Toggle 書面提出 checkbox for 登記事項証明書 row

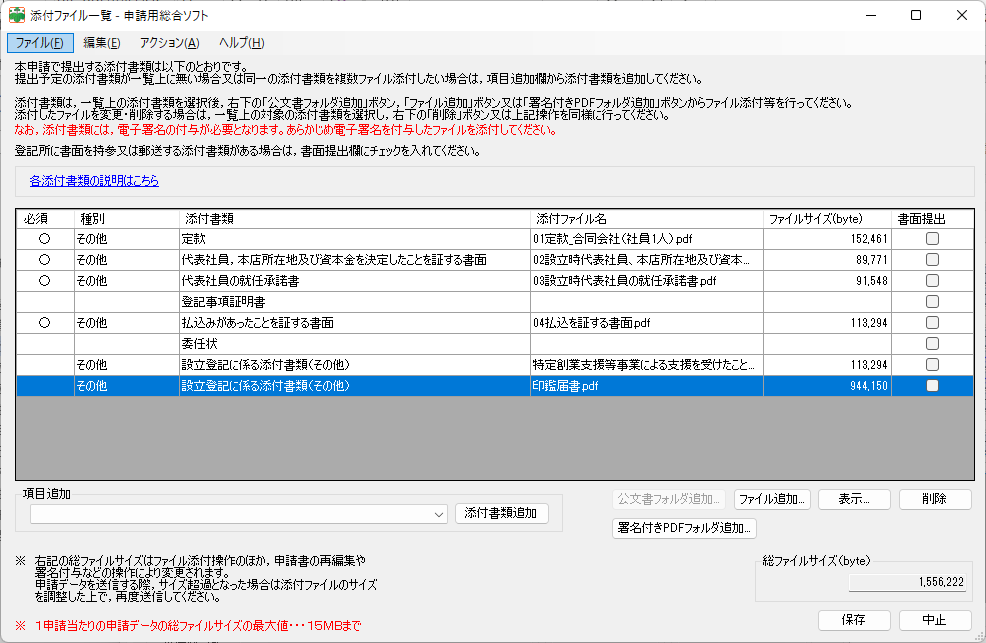(x=932, y=302)
